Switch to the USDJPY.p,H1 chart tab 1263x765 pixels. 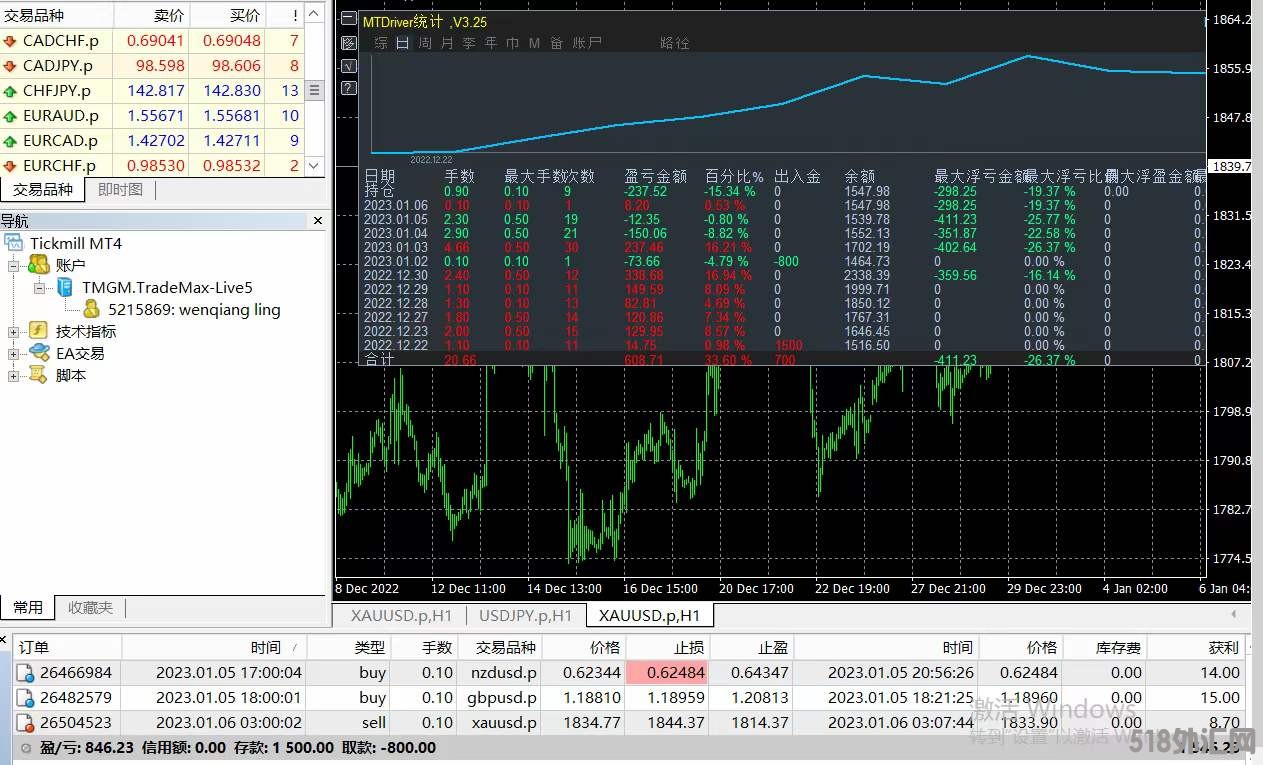tap(525, 615)
